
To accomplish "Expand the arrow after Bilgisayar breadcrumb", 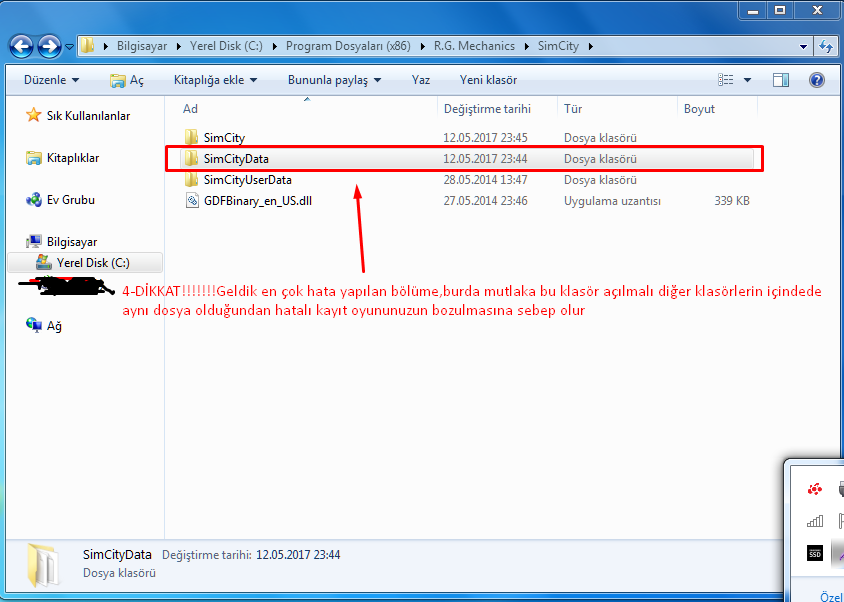I will click(179, 46).
